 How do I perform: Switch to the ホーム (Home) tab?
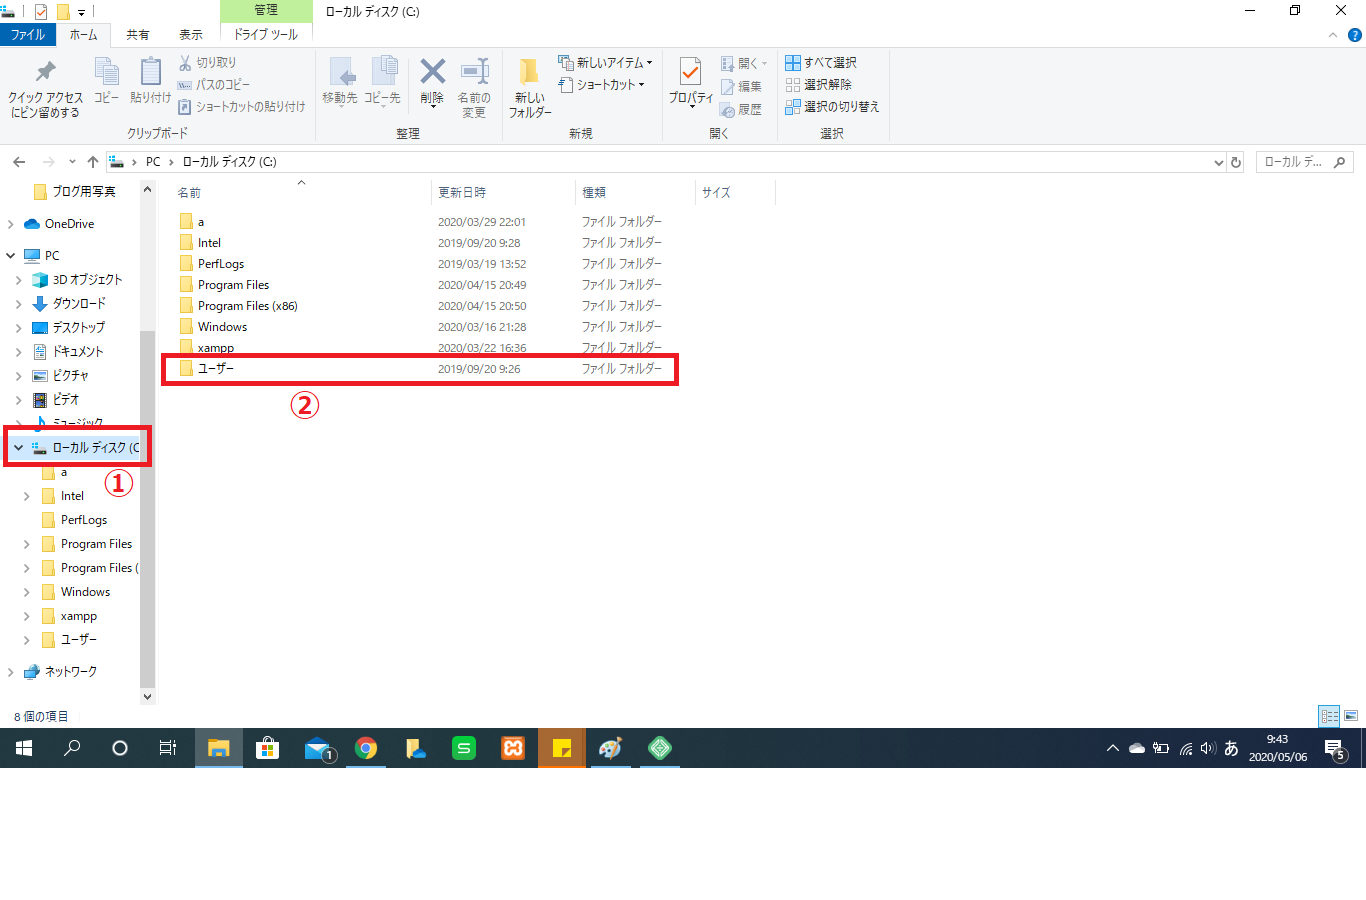[x=84, y=35]
